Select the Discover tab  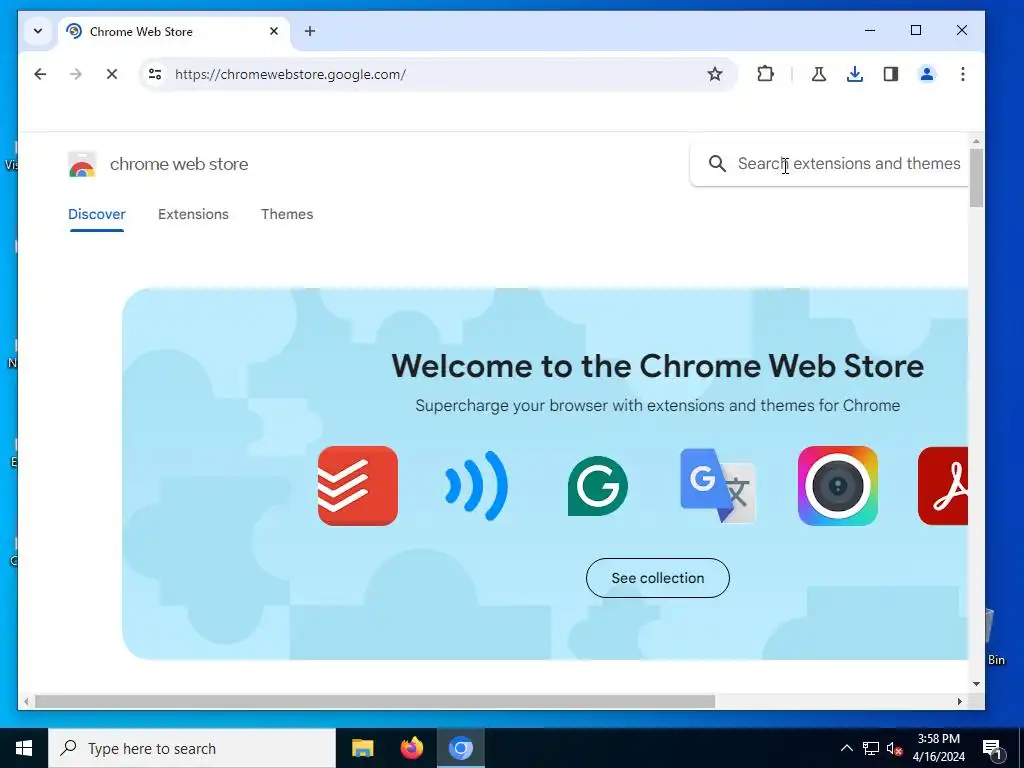pos(97,214)
